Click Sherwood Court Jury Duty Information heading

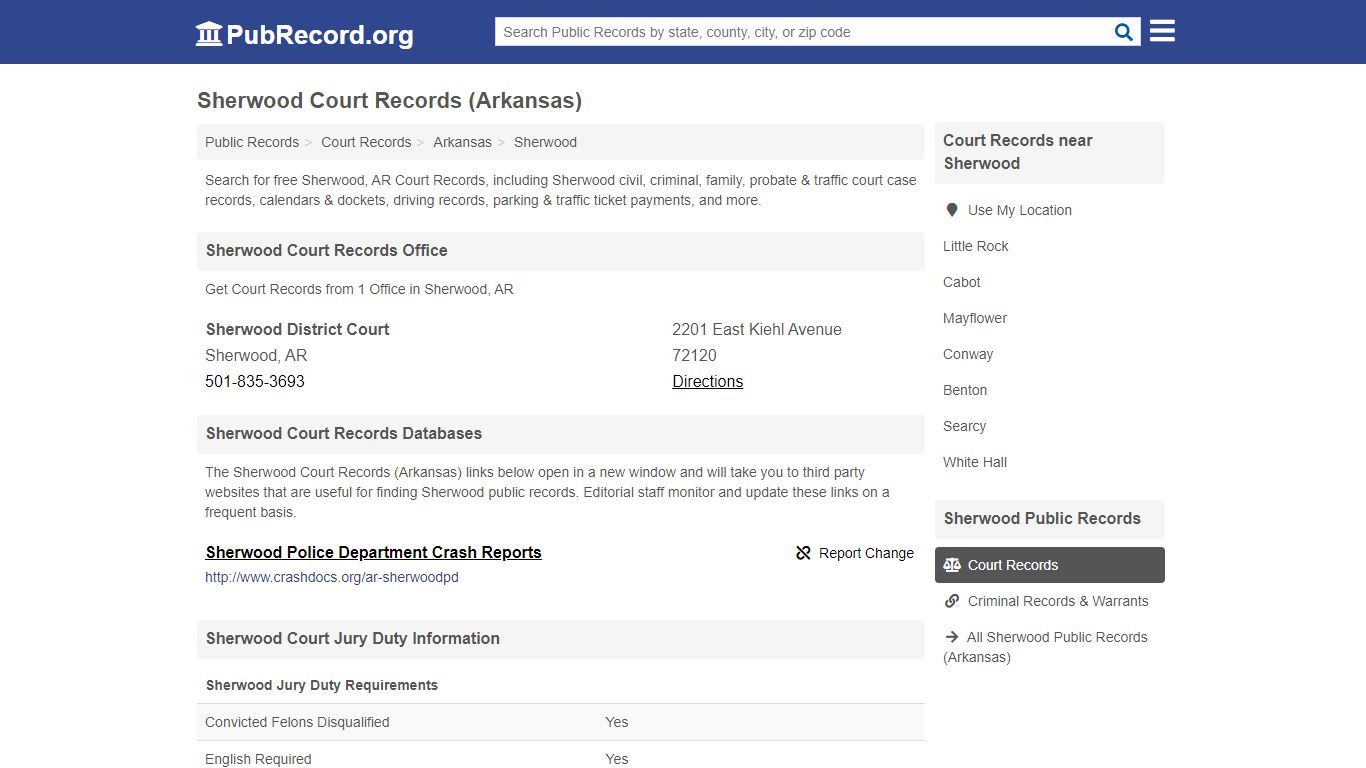tap(353, 638)
